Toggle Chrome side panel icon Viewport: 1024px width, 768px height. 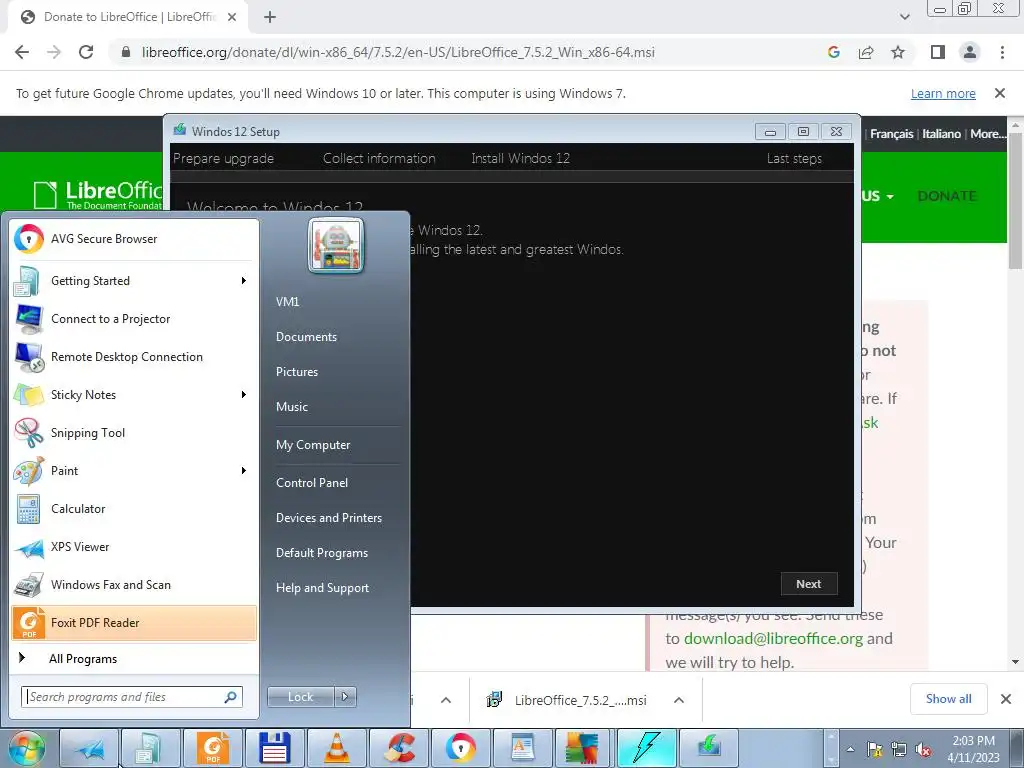click(x=938, y=52)
